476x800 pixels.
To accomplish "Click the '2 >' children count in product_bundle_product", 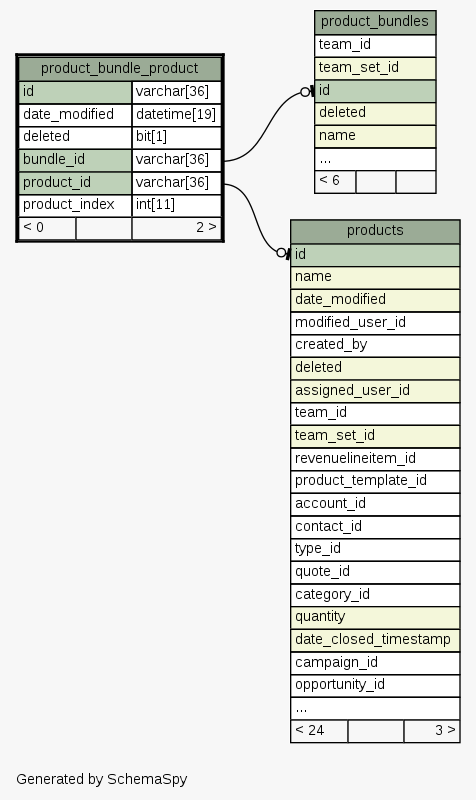I will 177,228.
